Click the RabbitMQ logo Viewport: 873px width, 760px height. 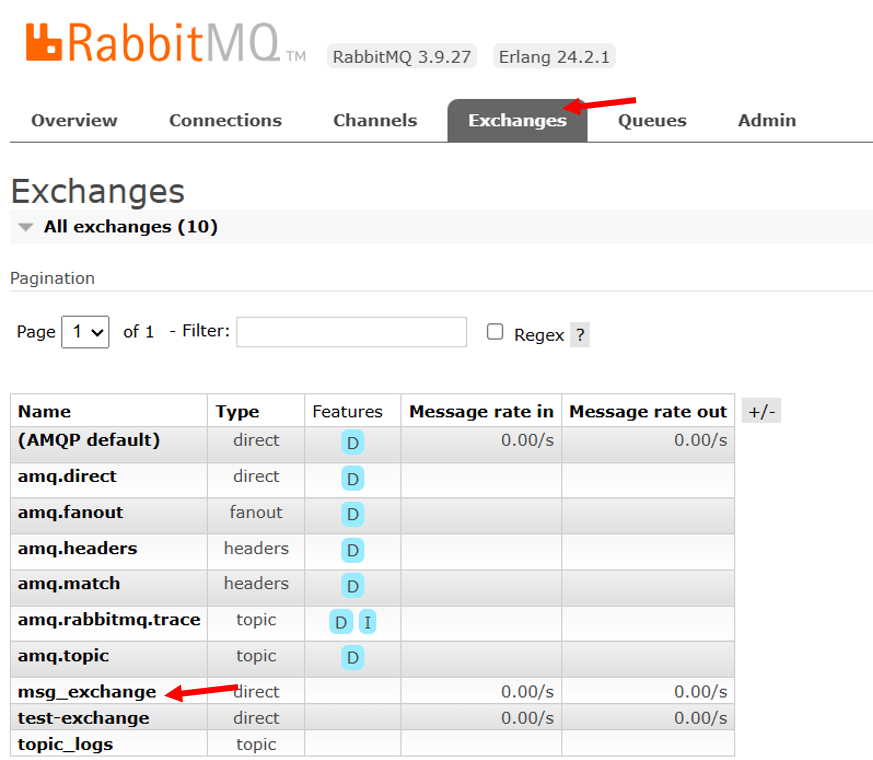[x=165, y=42]
